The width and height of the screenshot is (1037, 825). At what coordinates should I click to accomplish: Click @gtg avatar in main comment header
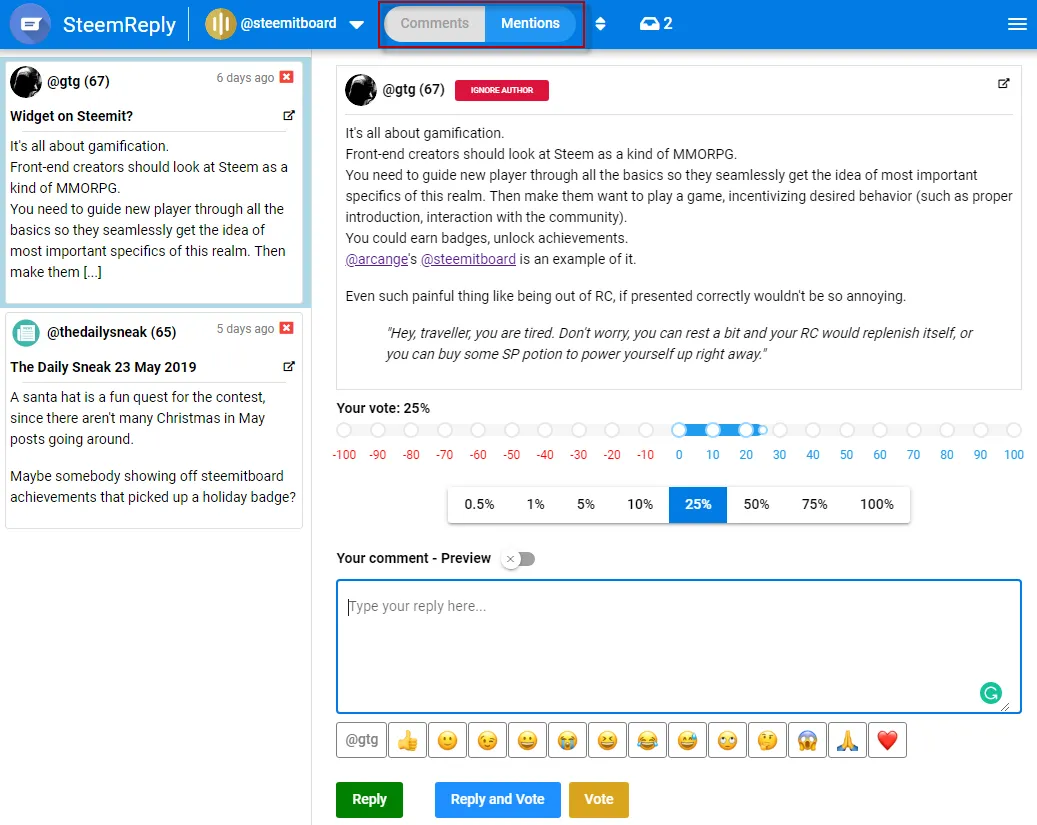tap(361, 89)
